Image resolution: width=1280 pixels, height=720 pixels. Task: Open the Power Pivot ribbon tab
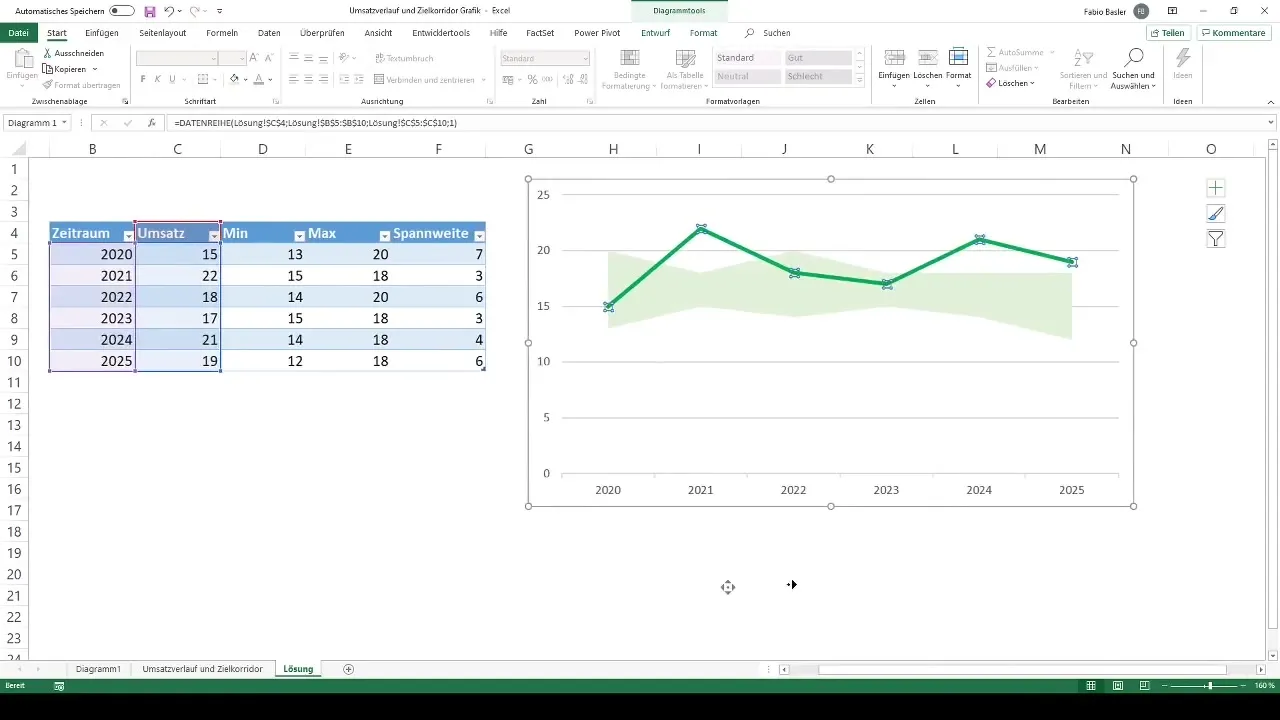(596, 33)
